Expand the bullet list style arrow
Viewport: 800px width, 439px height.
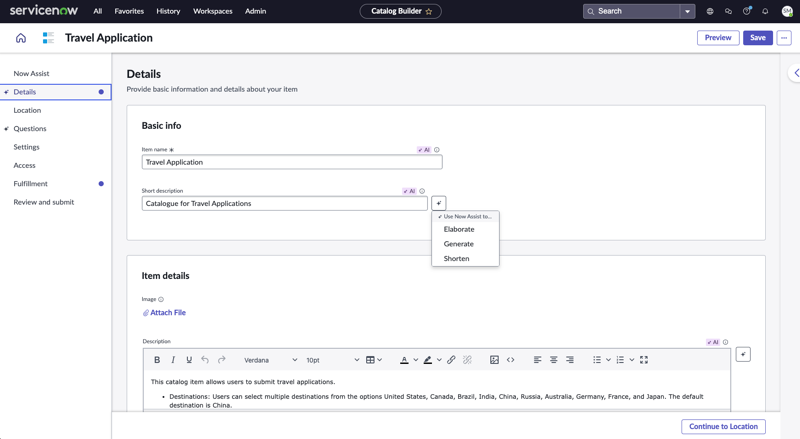point(608,360)
